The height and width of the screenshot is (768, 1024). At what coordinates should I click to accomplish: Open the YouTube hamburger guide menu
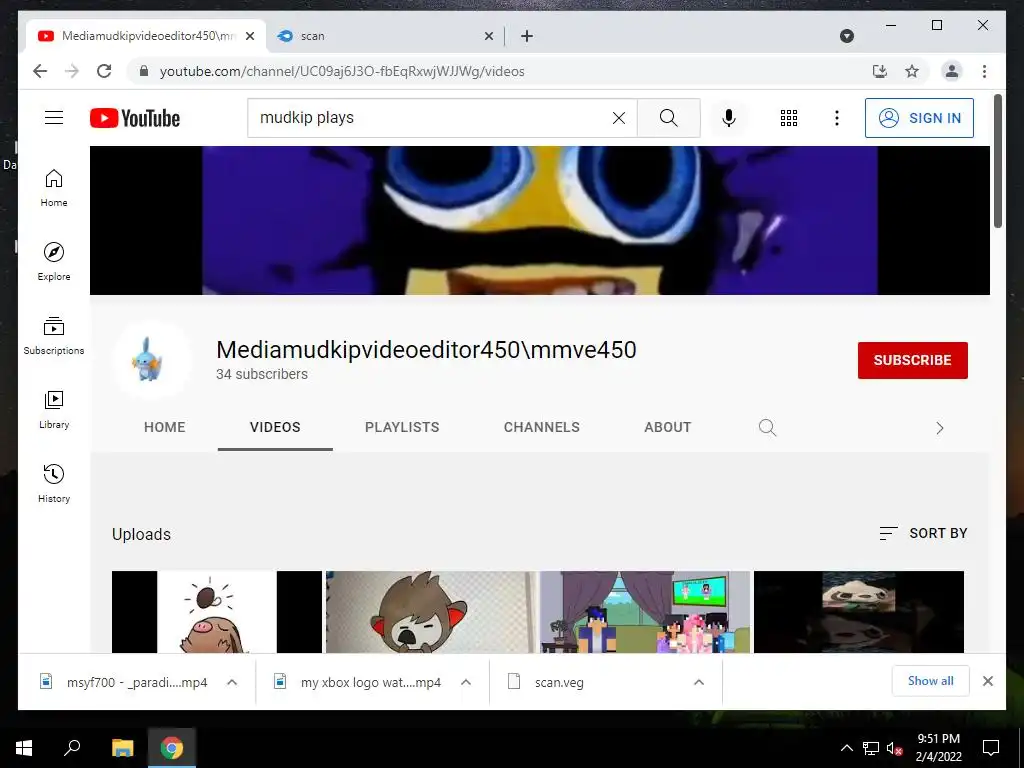(54, 118)
